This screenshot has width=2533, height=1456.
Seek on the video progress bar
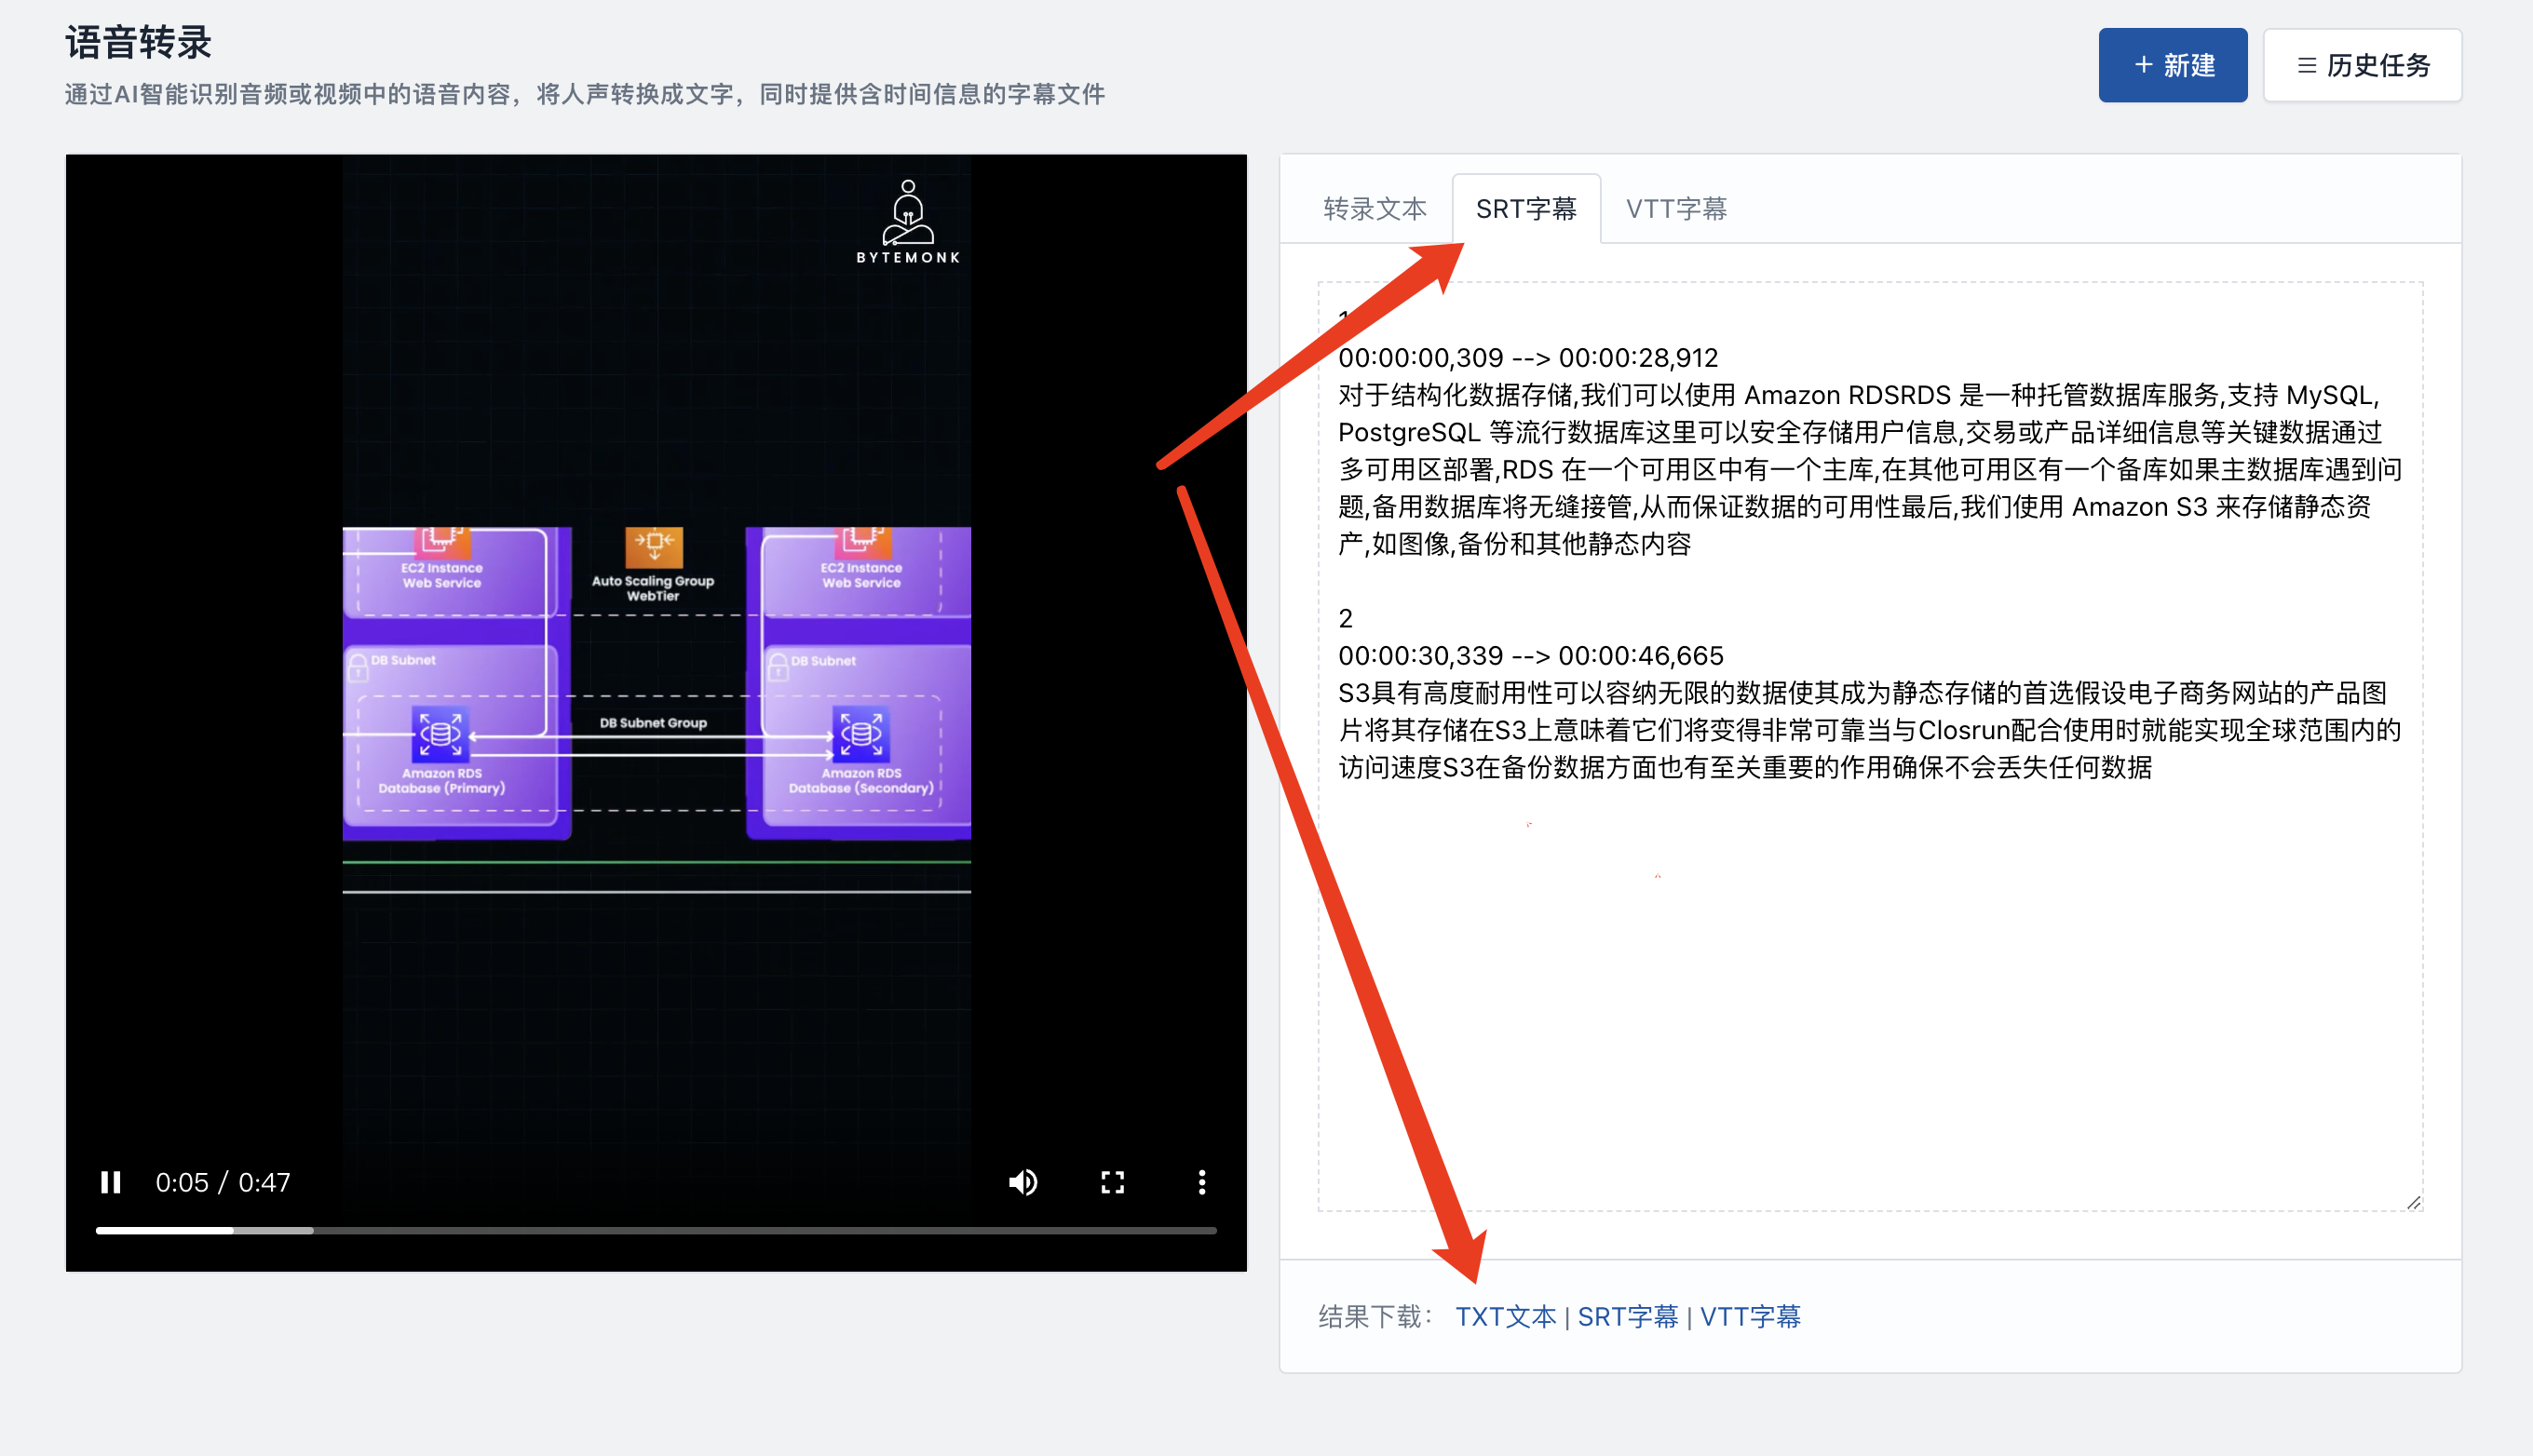(656, 1230)
